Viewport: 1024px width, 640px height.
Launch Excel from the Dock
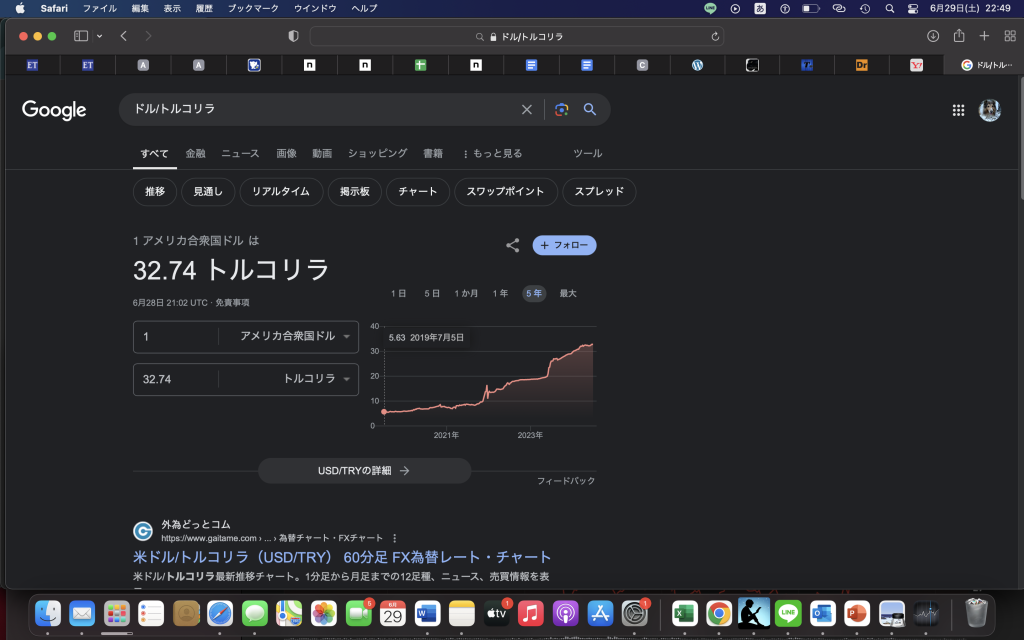point(684,615)
